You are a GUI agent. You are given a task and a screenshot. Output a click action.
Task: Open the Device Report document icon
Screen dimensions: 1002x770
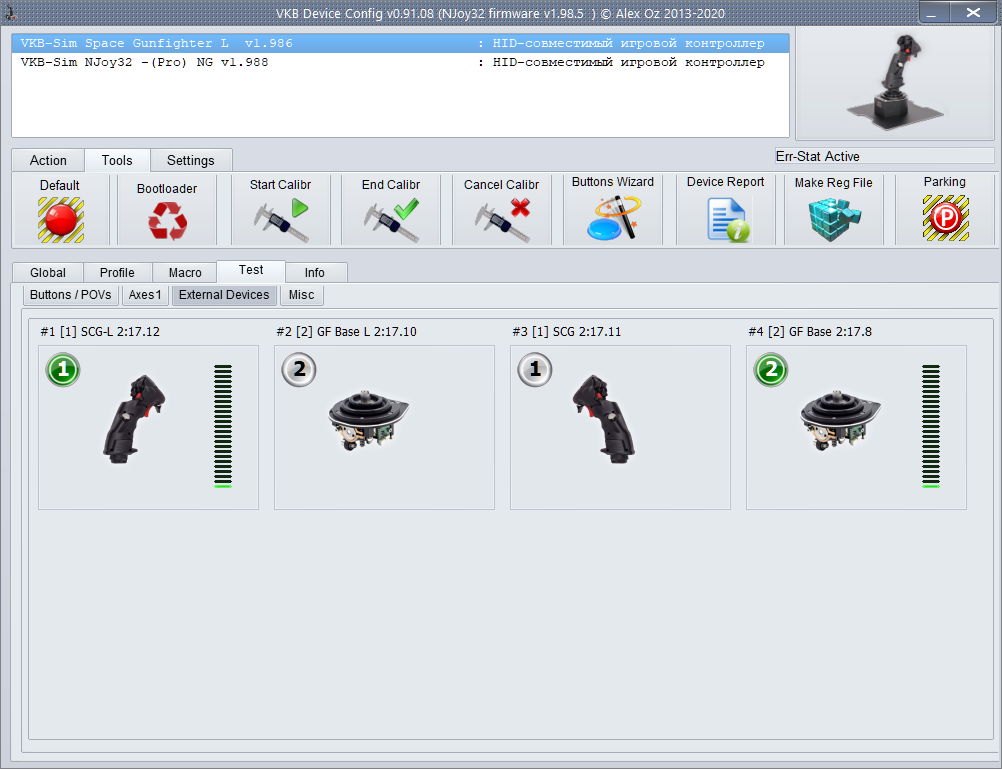coord(728,219)
